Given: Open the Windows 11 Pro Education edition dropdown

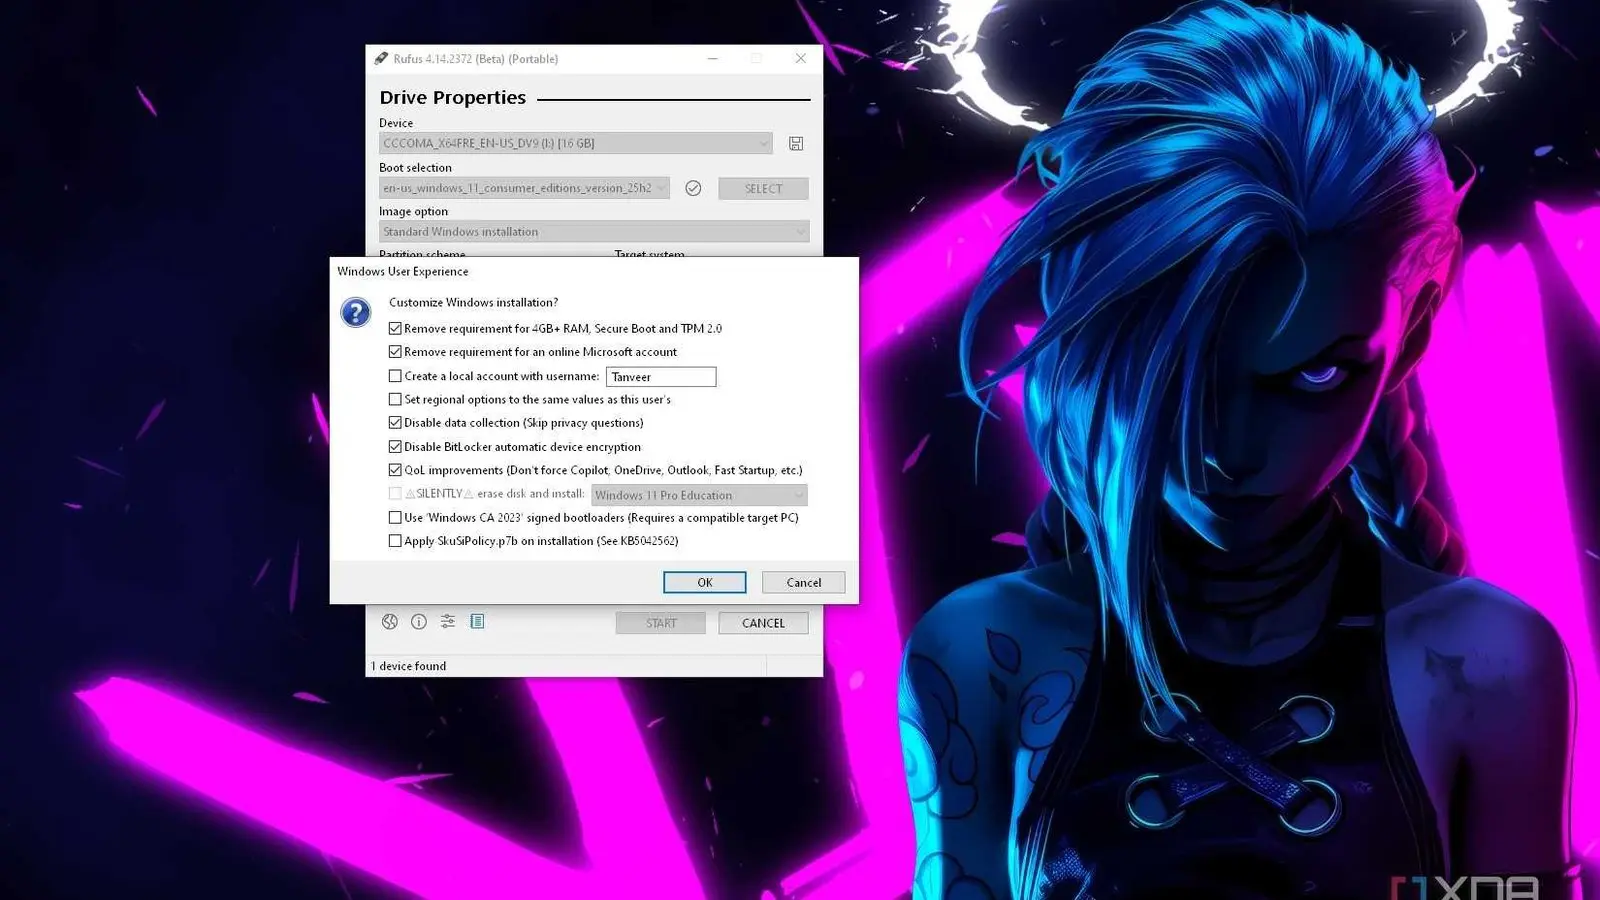Looking at the screenshot, I should (x=699, y=495).
